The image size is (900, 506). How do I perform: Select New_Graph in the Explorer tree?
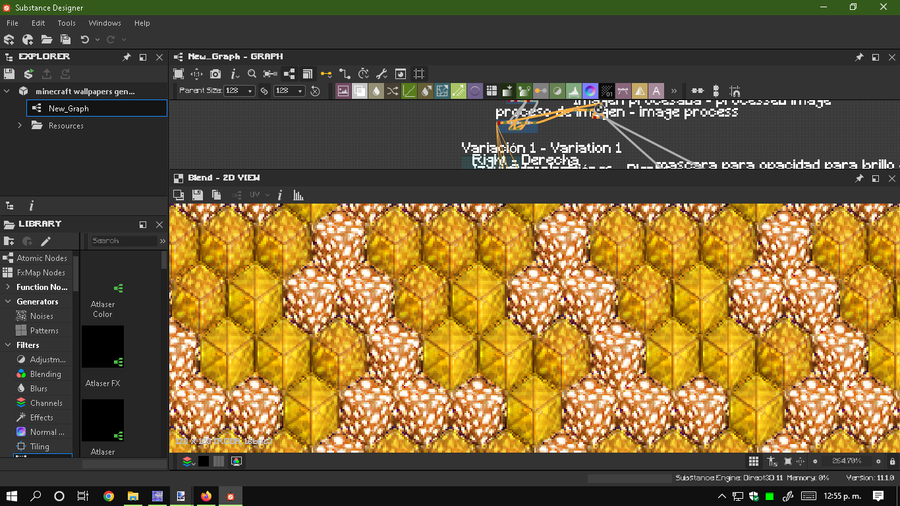(x=96, y=108)
